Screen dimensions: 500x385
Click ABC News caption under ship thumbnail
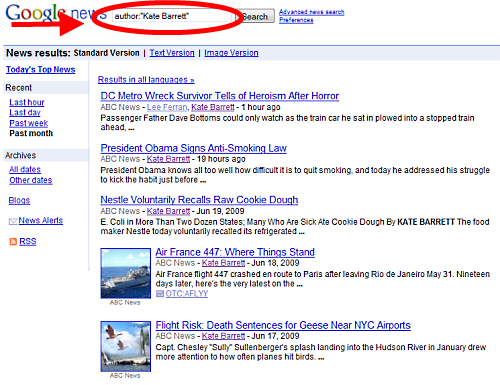point(125,303)
